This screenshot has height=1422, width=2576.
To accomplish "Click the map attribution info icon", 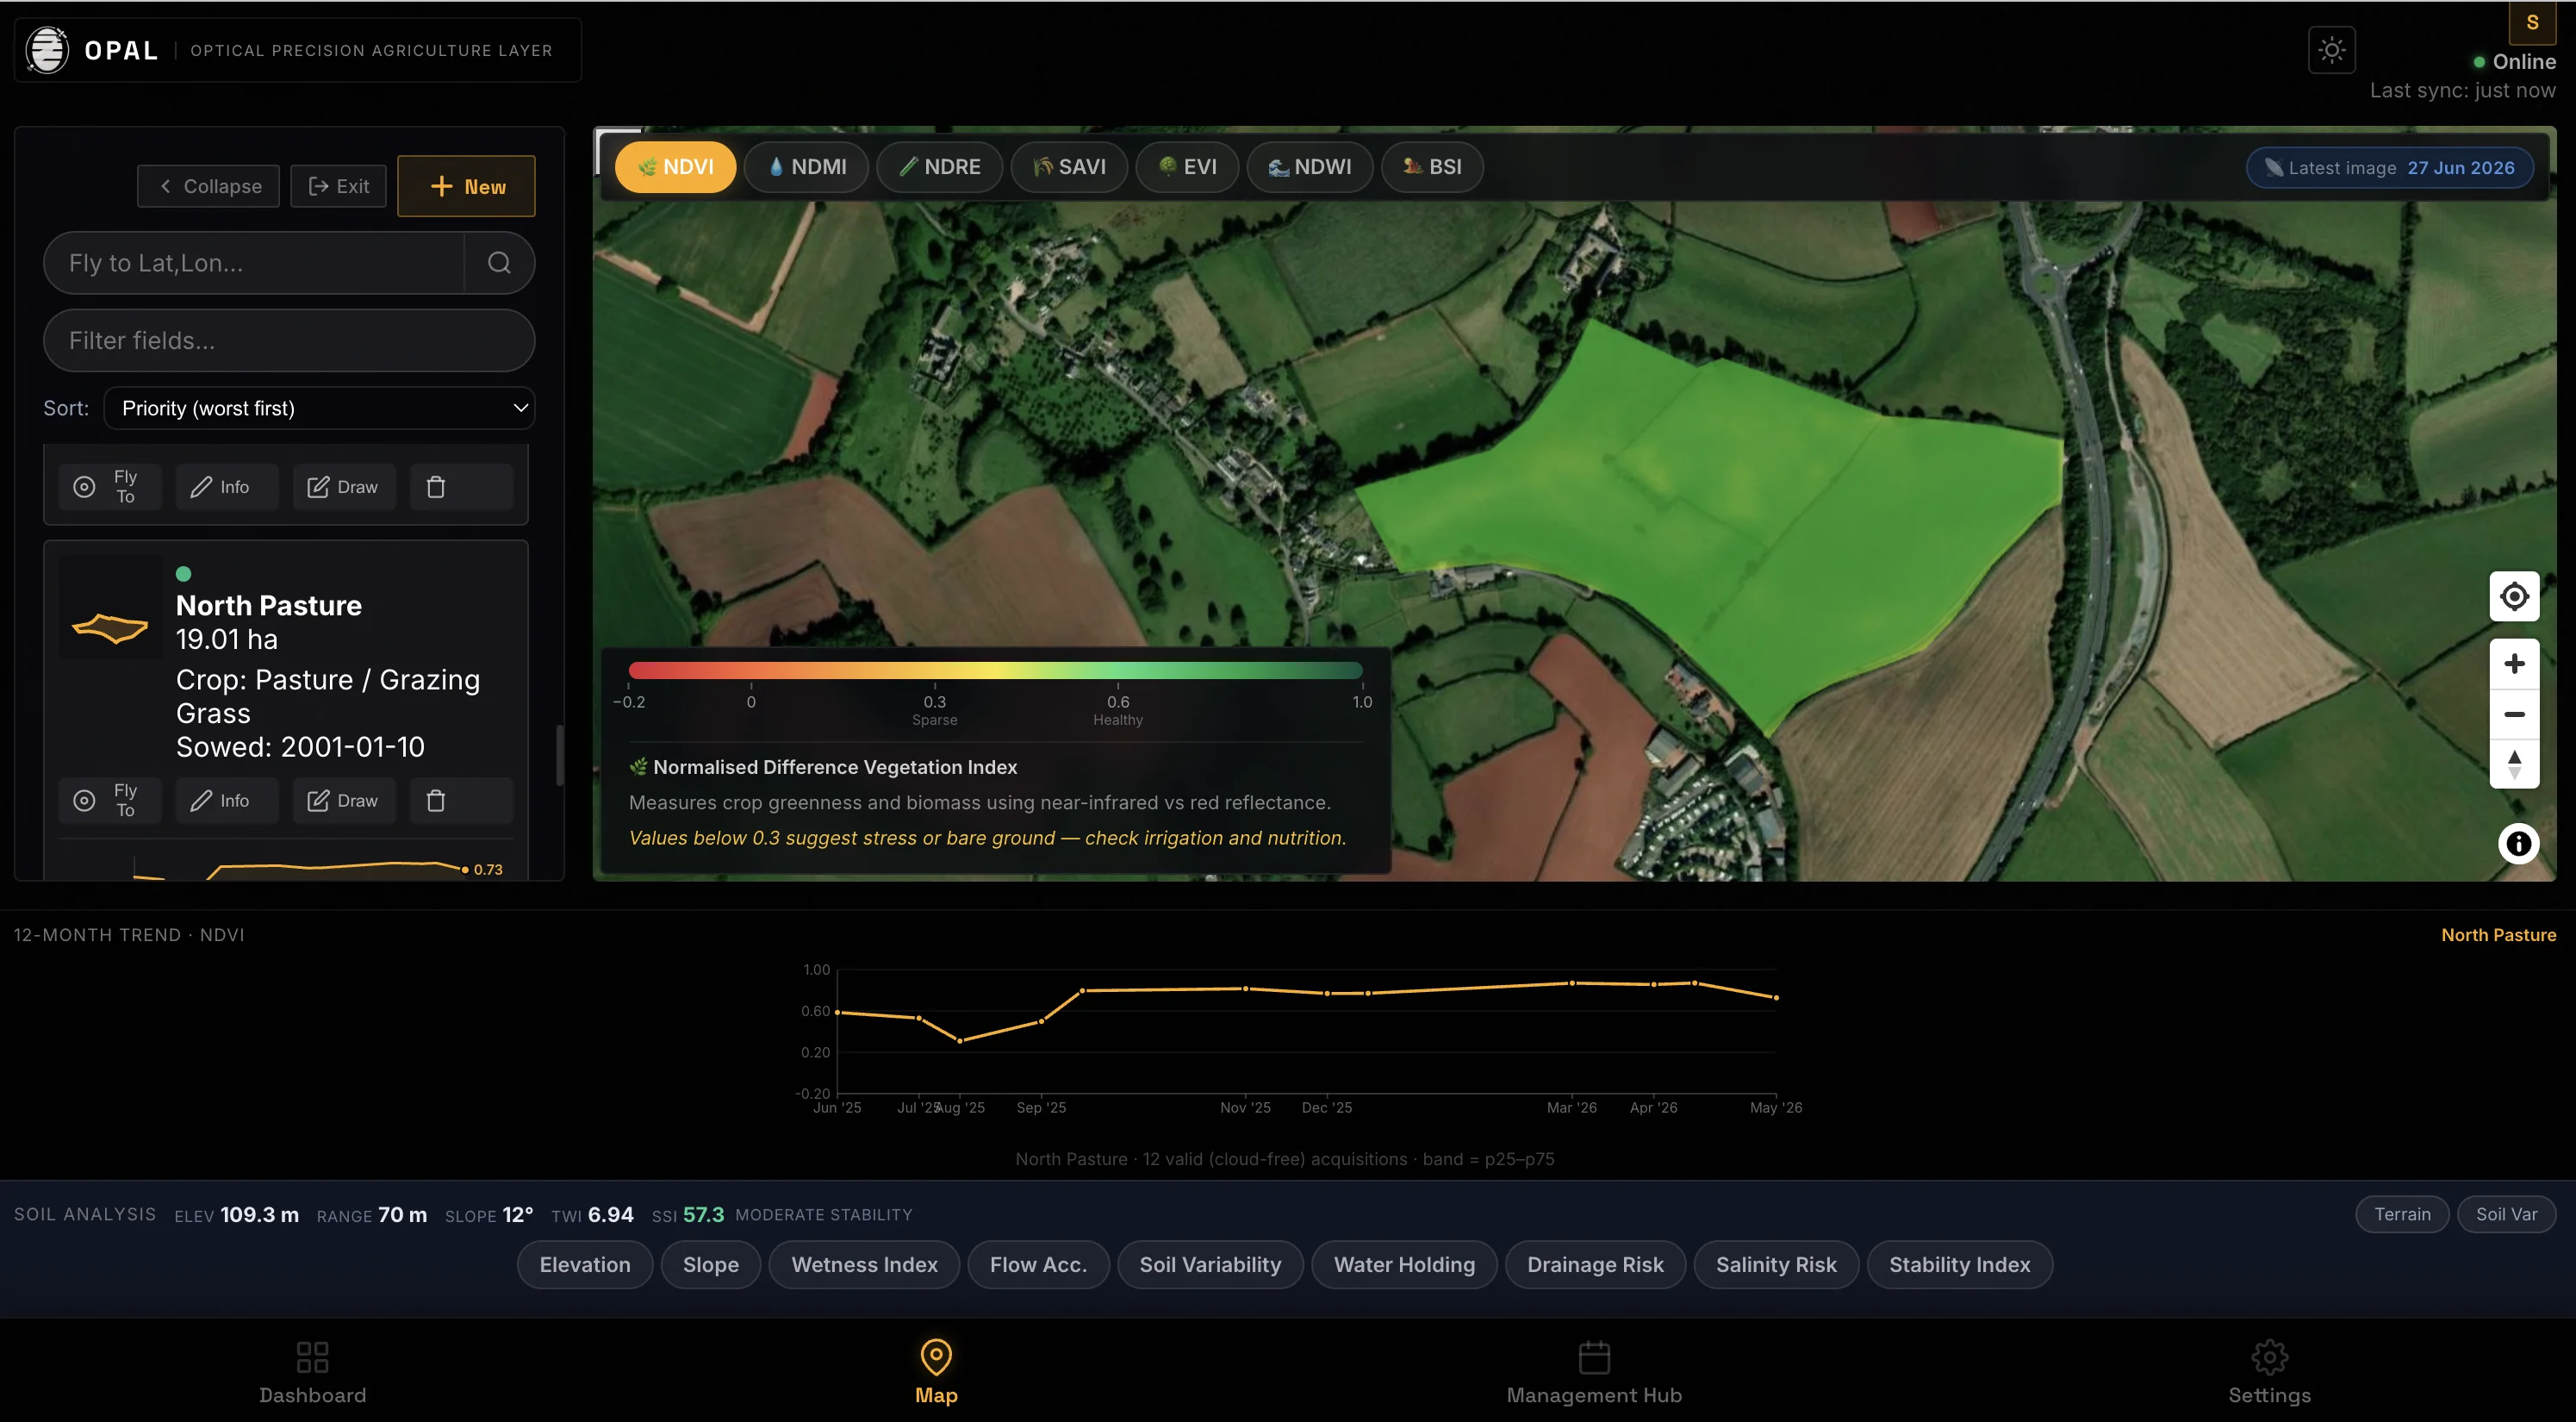I will point(2518,844).
